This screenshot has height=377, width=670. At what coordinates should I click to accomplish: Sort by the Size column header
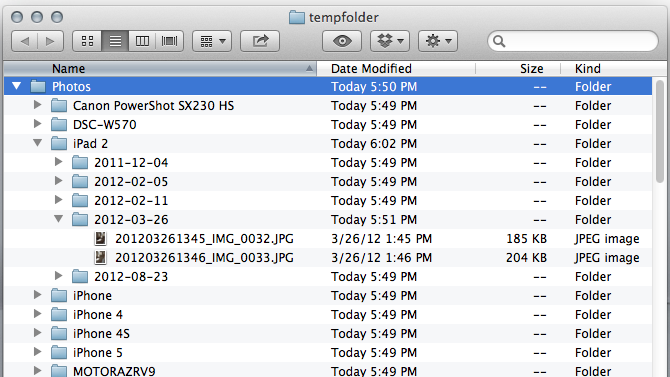click(518, 68)
